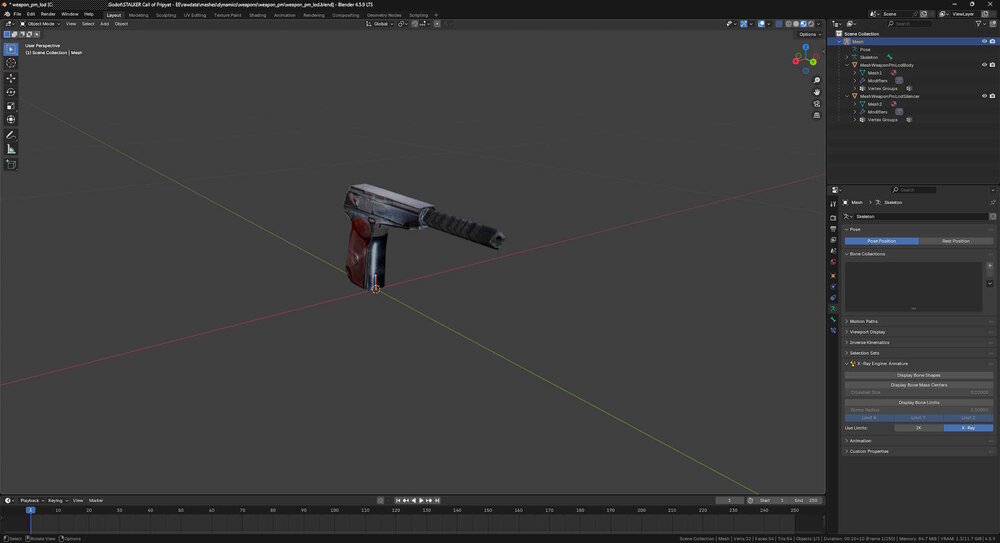The height and width of the screenshot is (543, 1000).
Task: Switch to the Modeling workspace tab
Action: [x=138, y=15]
